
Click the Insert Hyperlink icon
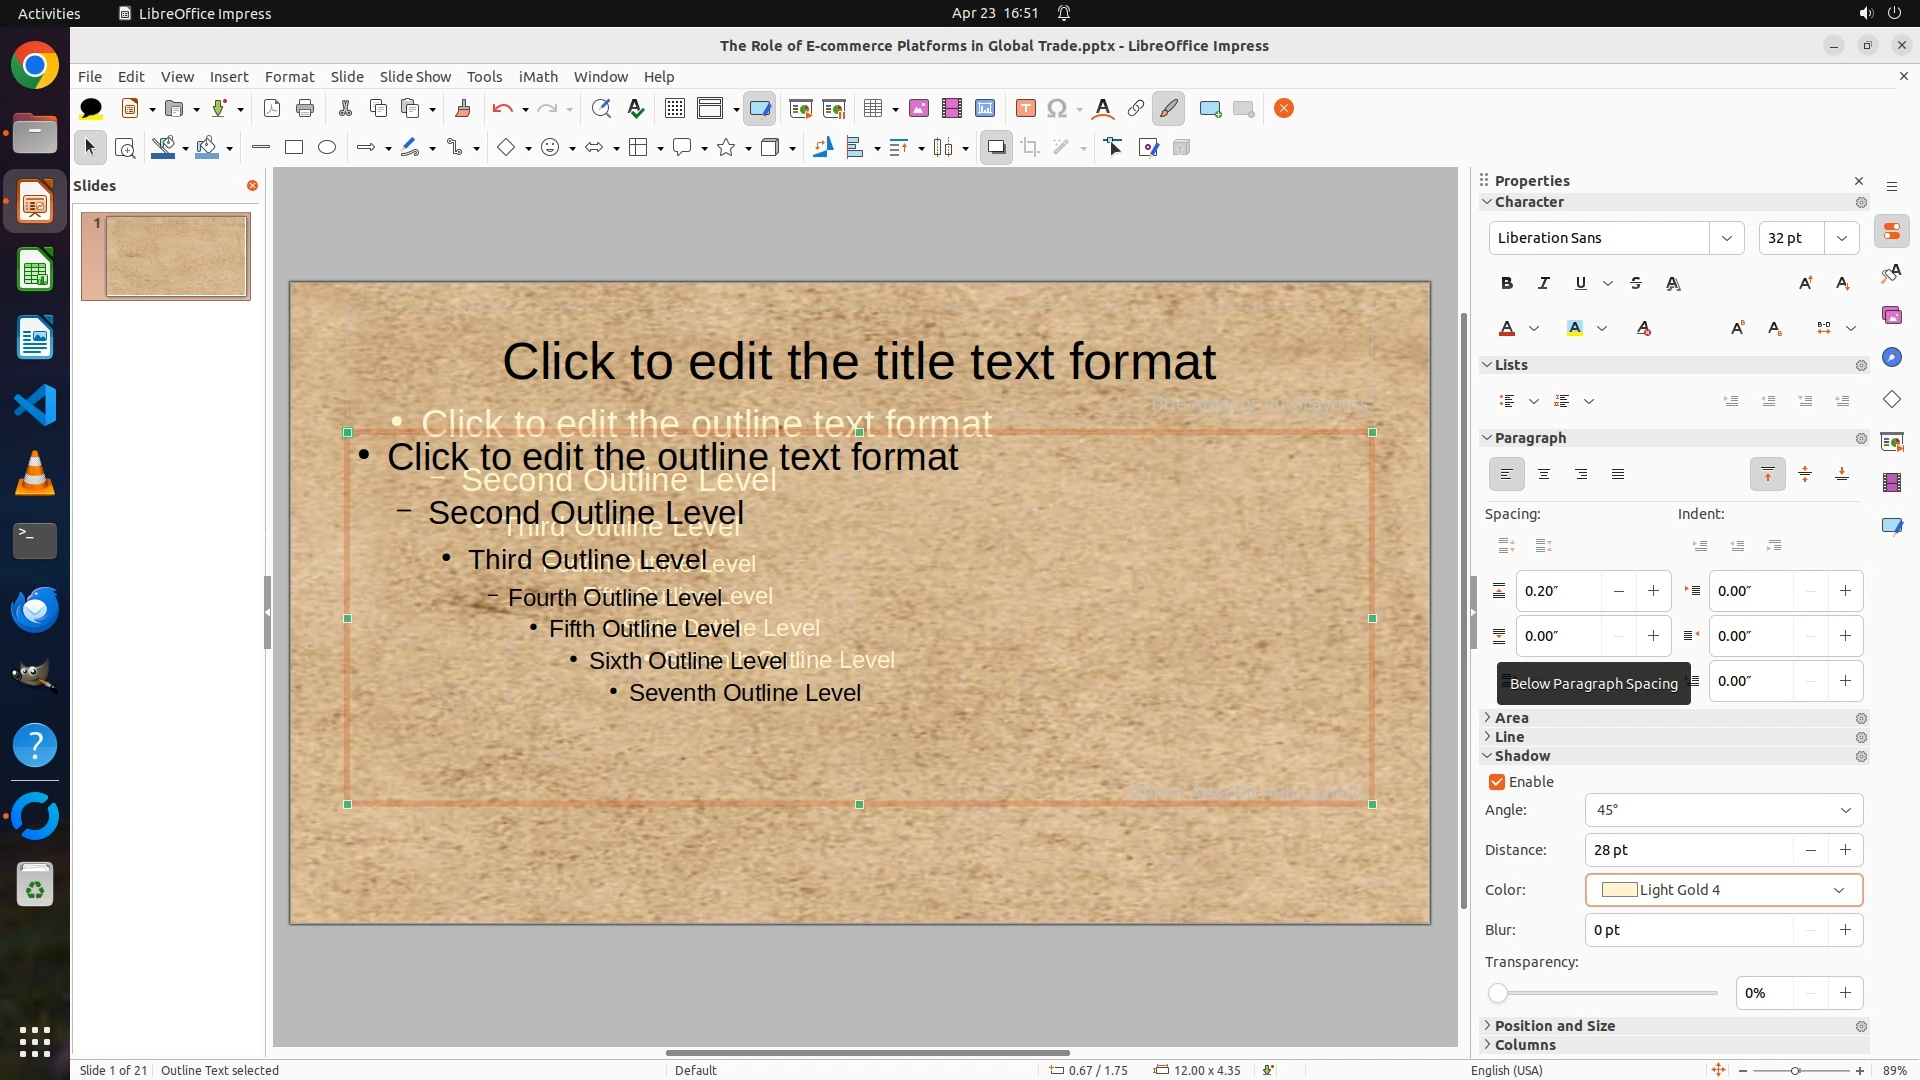tap(1136, 109)
